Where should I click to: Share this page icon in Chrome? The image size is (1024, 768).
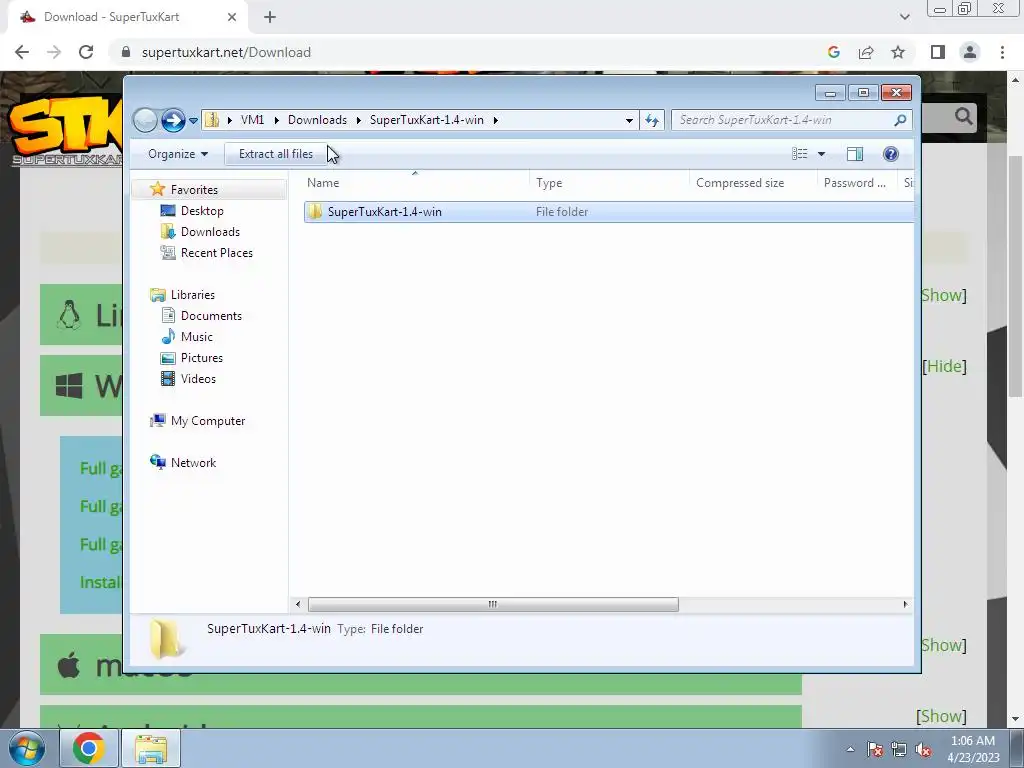click(x=866, y=52)
